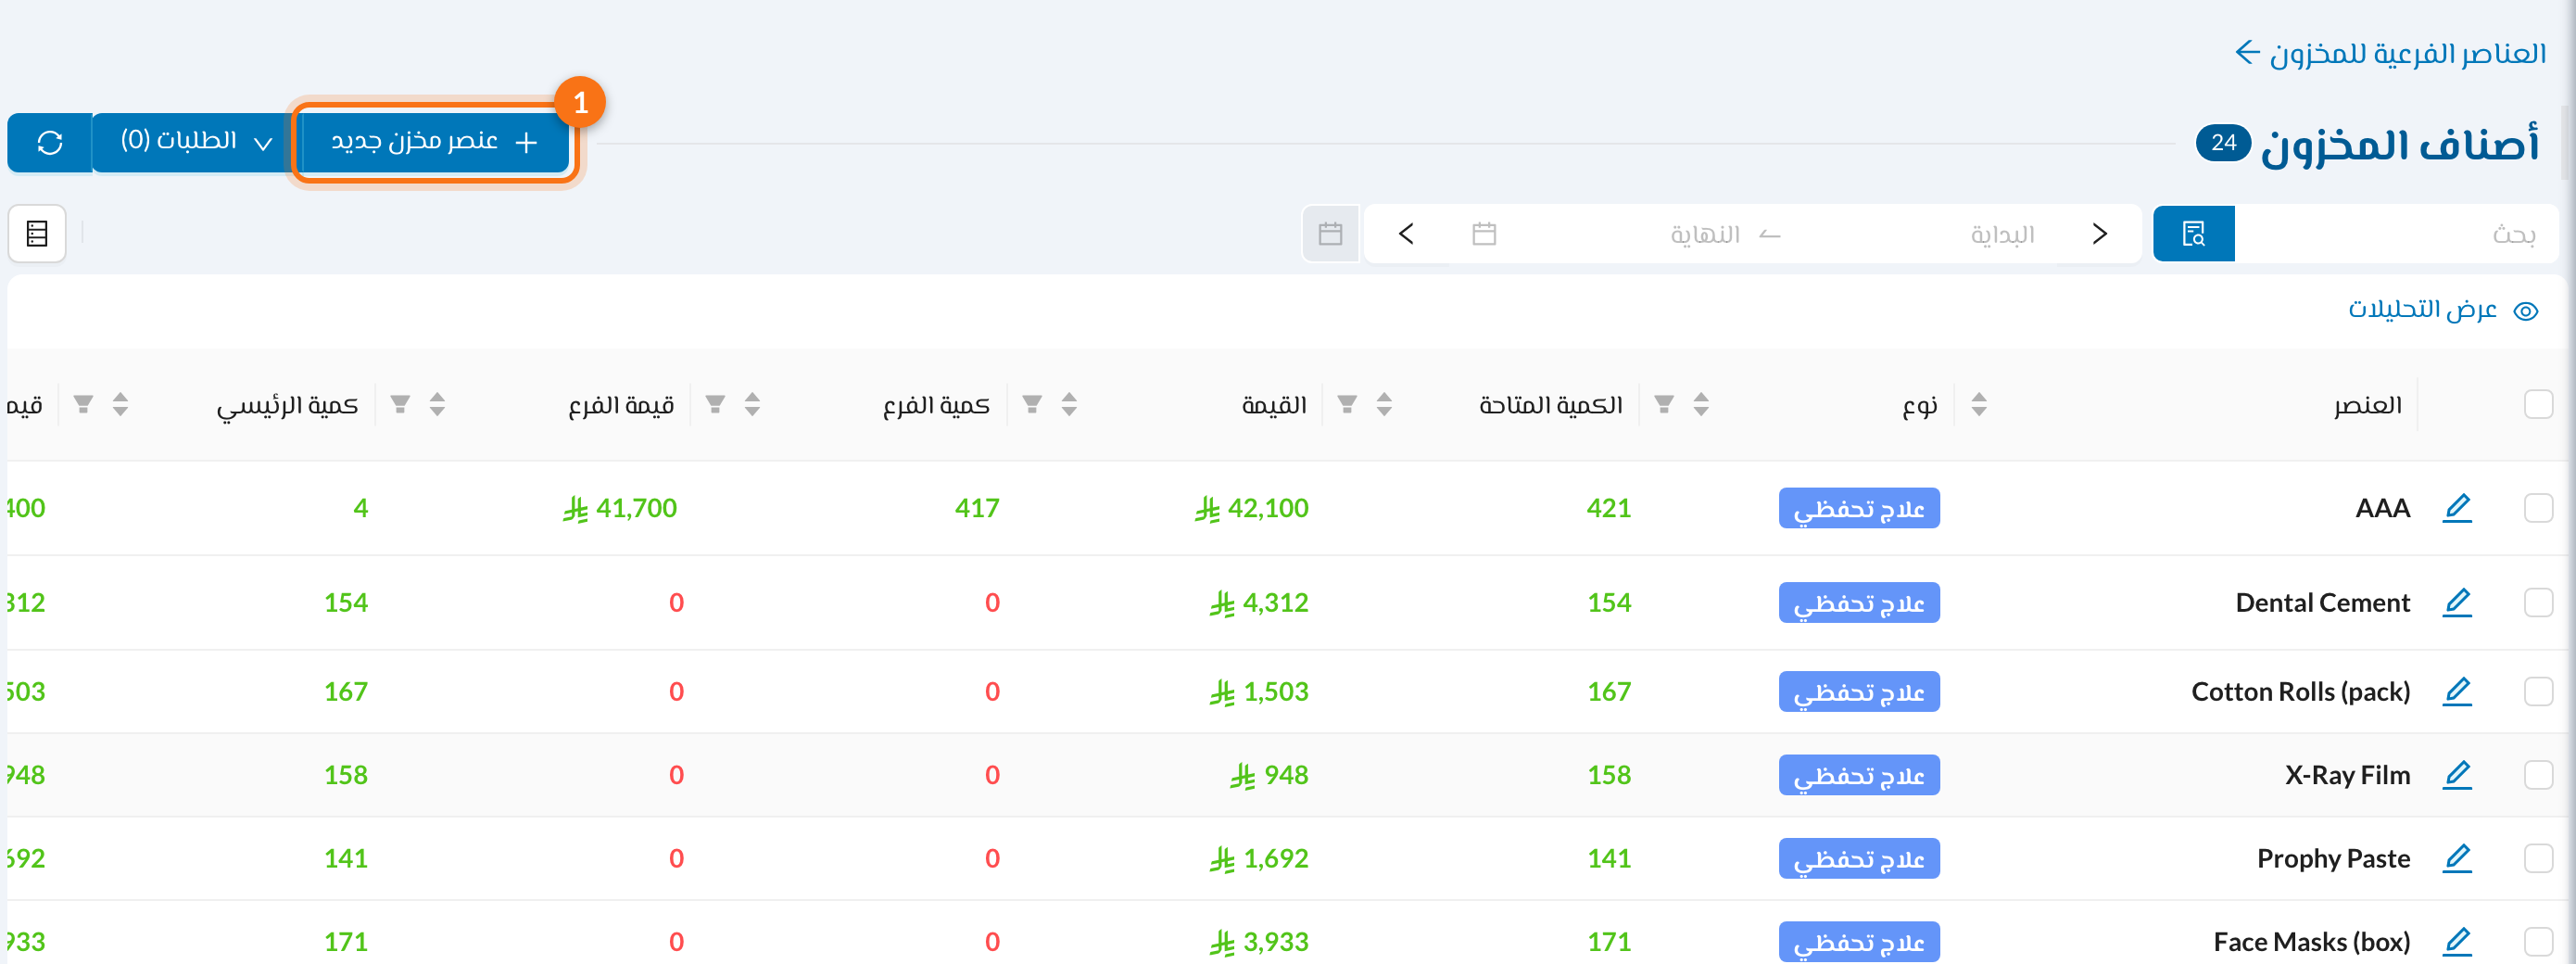Edit the Face Masks (box) pencil icon
Viewport: 2576px width, 964px height.
click(x=2457, y=942)
